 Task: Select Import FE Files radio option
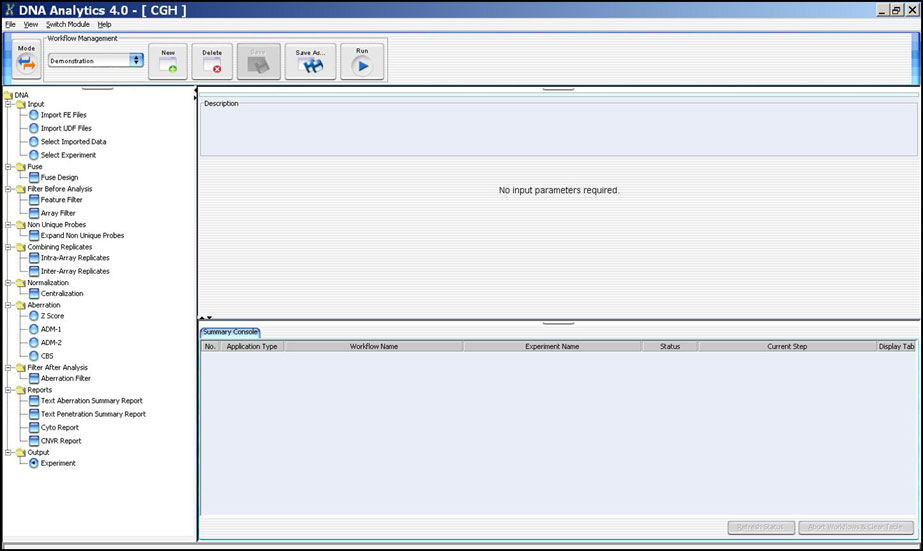pos(34,115)
